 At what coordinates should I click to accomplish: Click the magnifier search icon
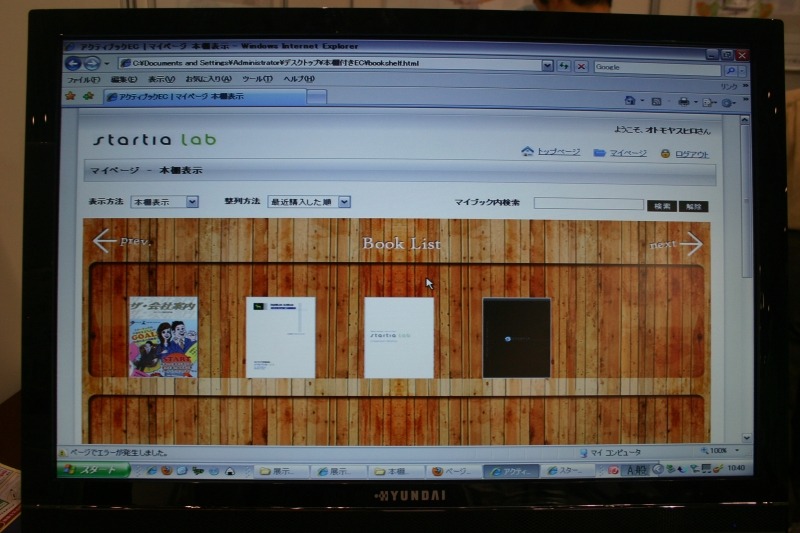(x=730, y=71)
